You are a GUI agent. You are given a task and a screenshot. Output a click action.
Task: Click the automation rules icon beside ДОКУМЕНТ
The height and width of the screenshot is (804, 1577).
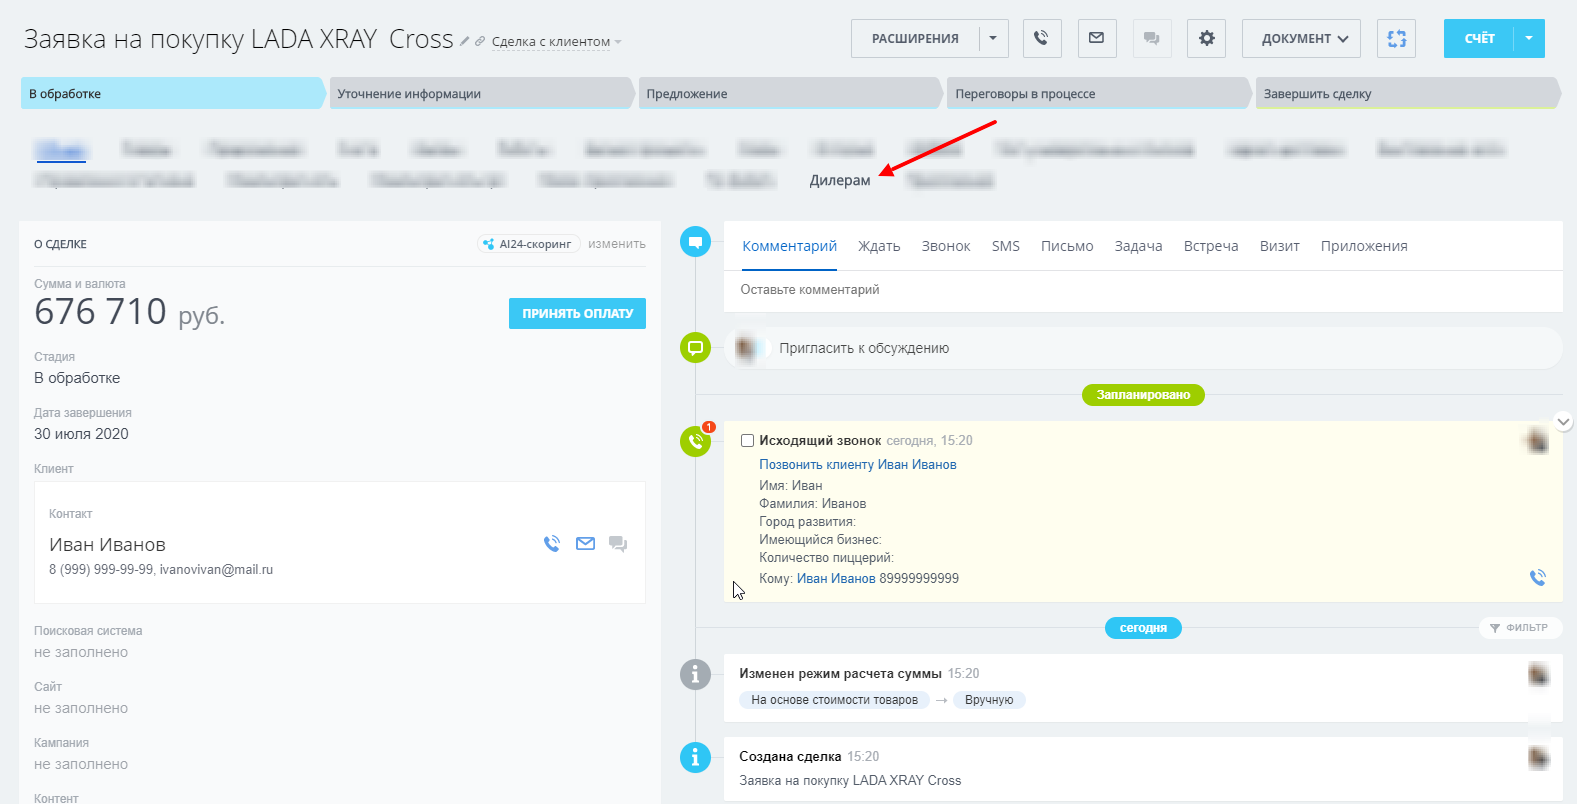click(x=1397, y=38)
